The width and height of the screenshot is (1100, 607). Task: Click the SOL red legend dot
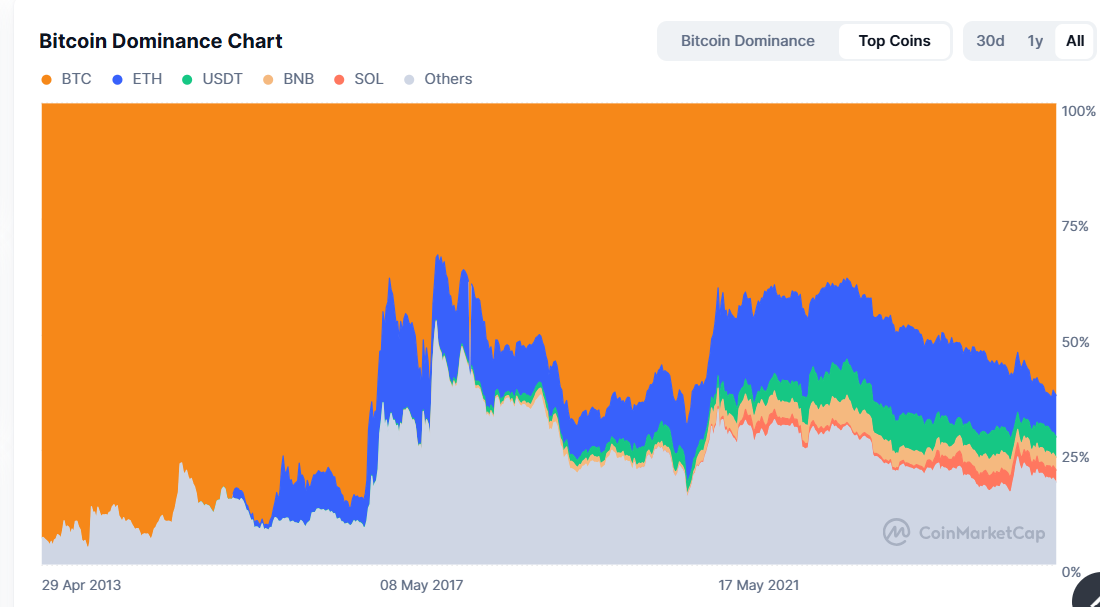(339, 79)
